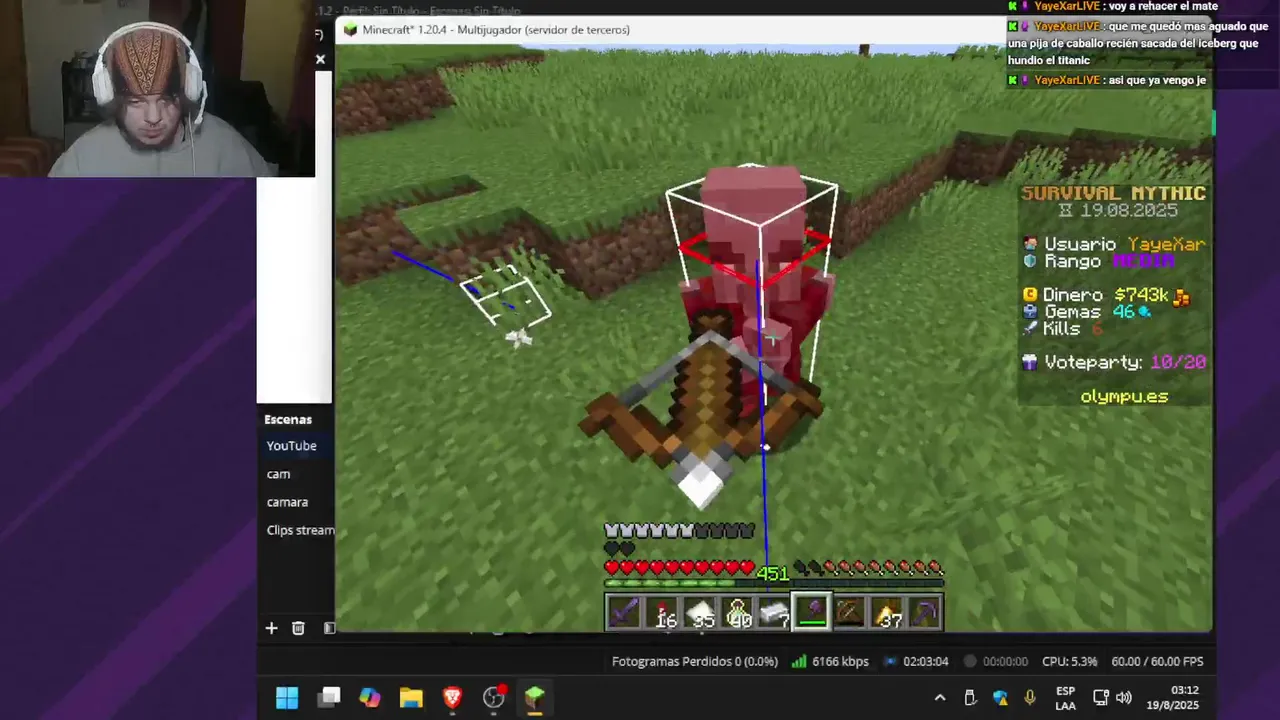Show hidden system tray icons
Screen dimensions: 1280x720
[940, 698]
